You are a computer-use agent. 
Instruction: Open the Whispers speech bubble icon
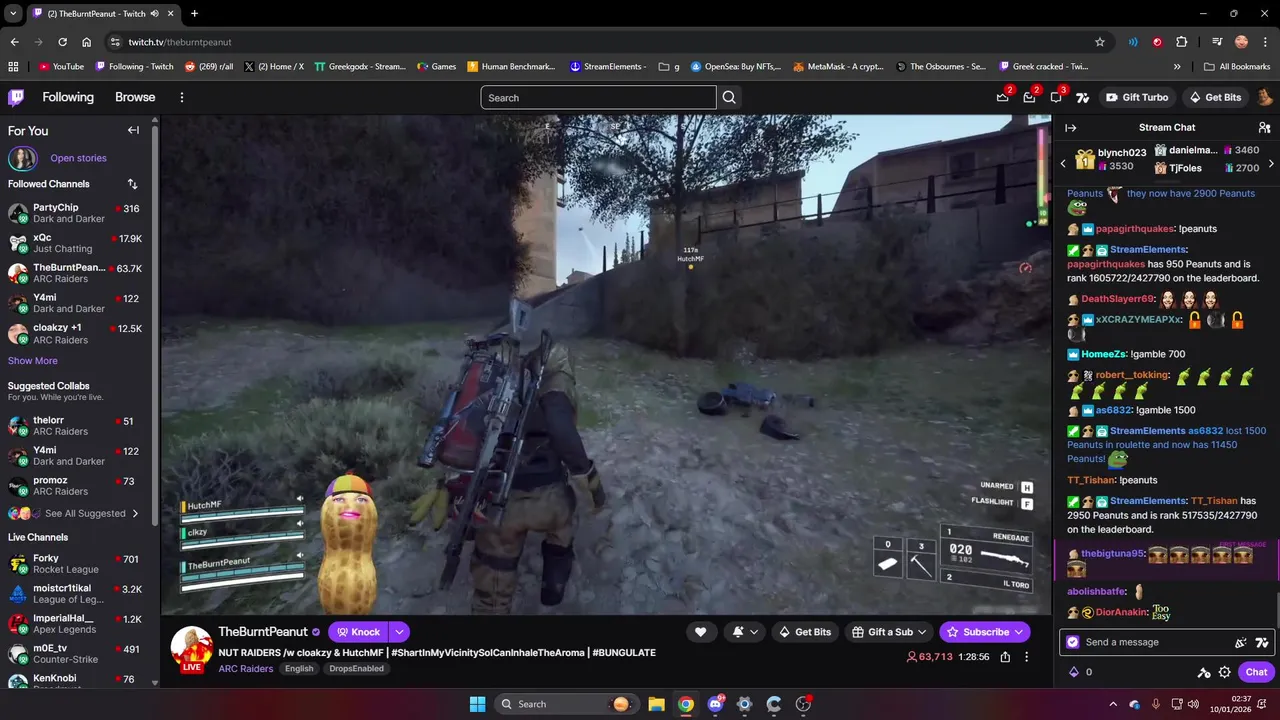click(1056, 97)
